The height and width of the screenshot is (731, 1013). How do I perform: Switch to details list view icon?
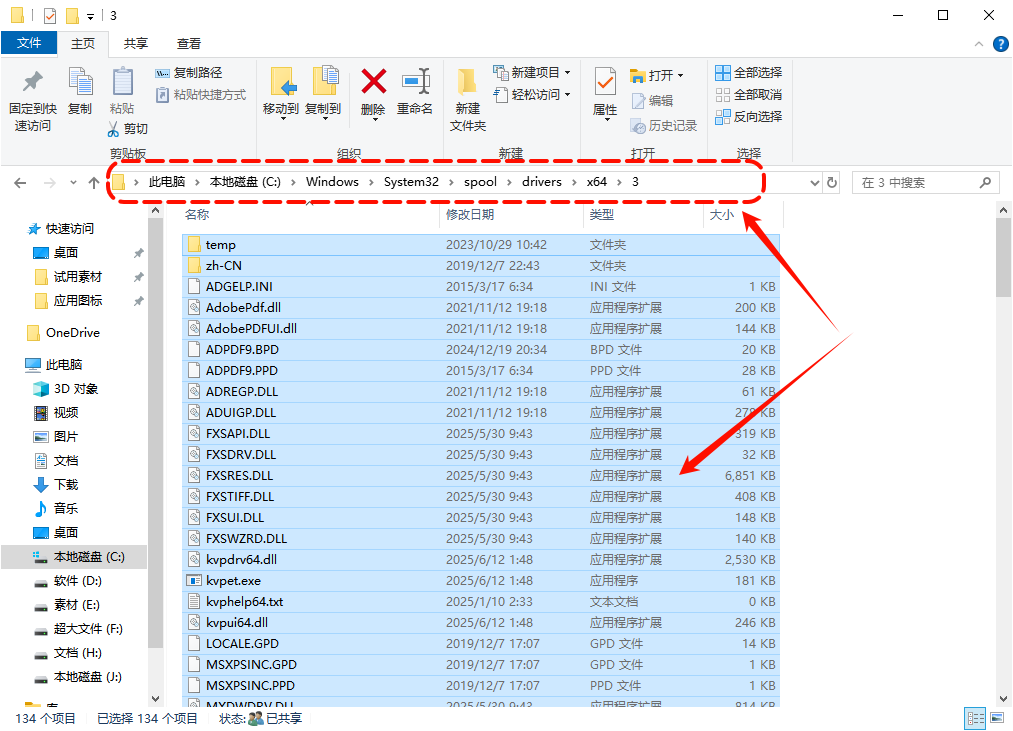coord(973,718)
